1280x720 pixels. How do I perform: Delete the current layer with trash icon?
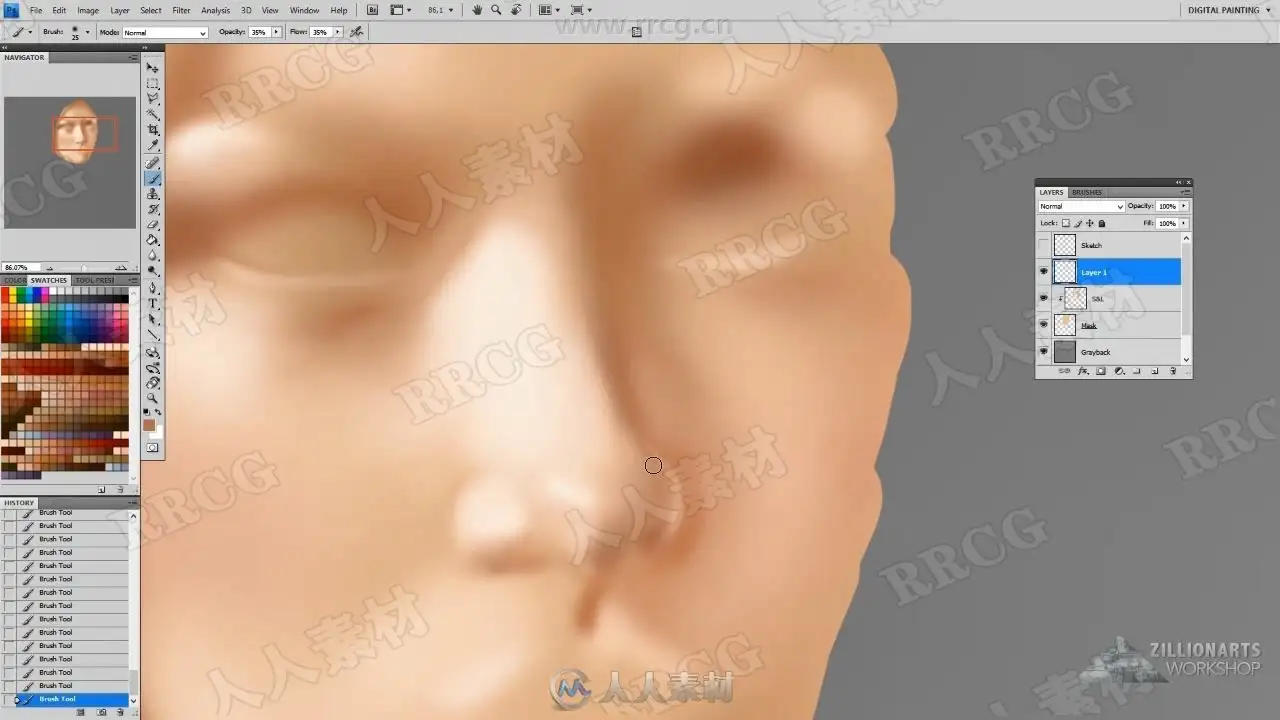(1172, 371)
